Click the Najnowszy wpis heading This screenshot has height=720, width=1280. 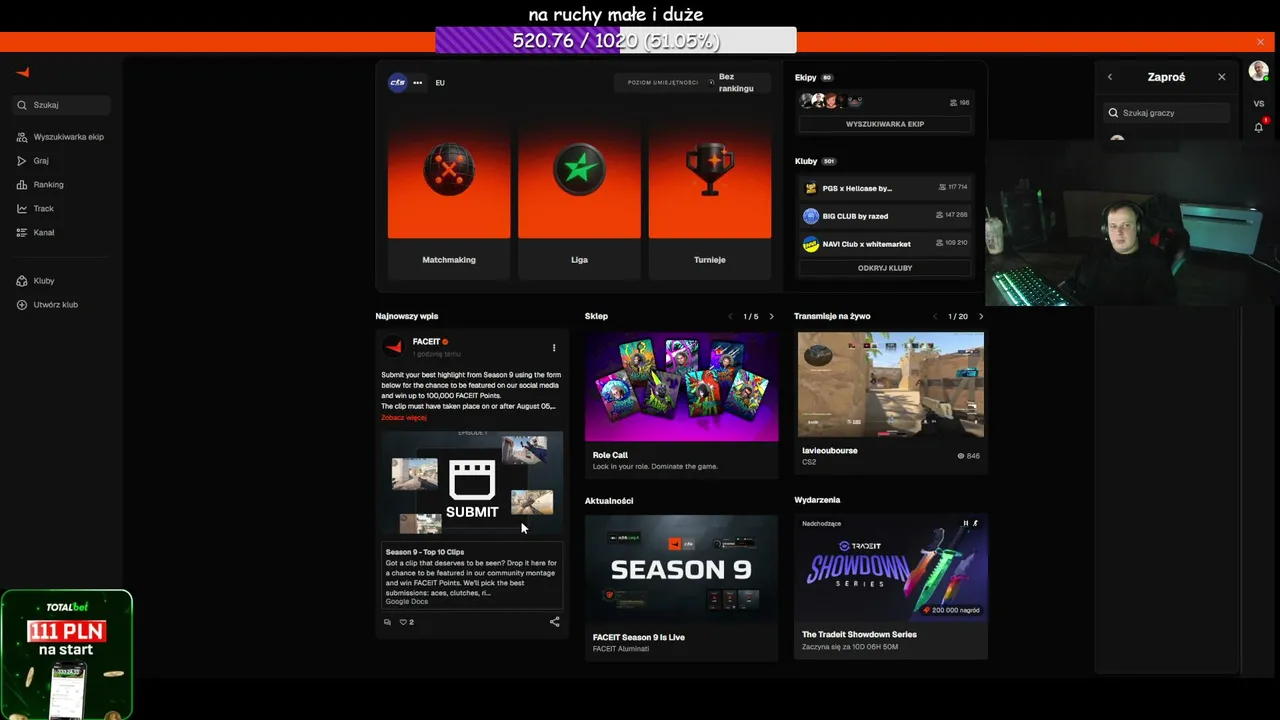pos(407,317)
